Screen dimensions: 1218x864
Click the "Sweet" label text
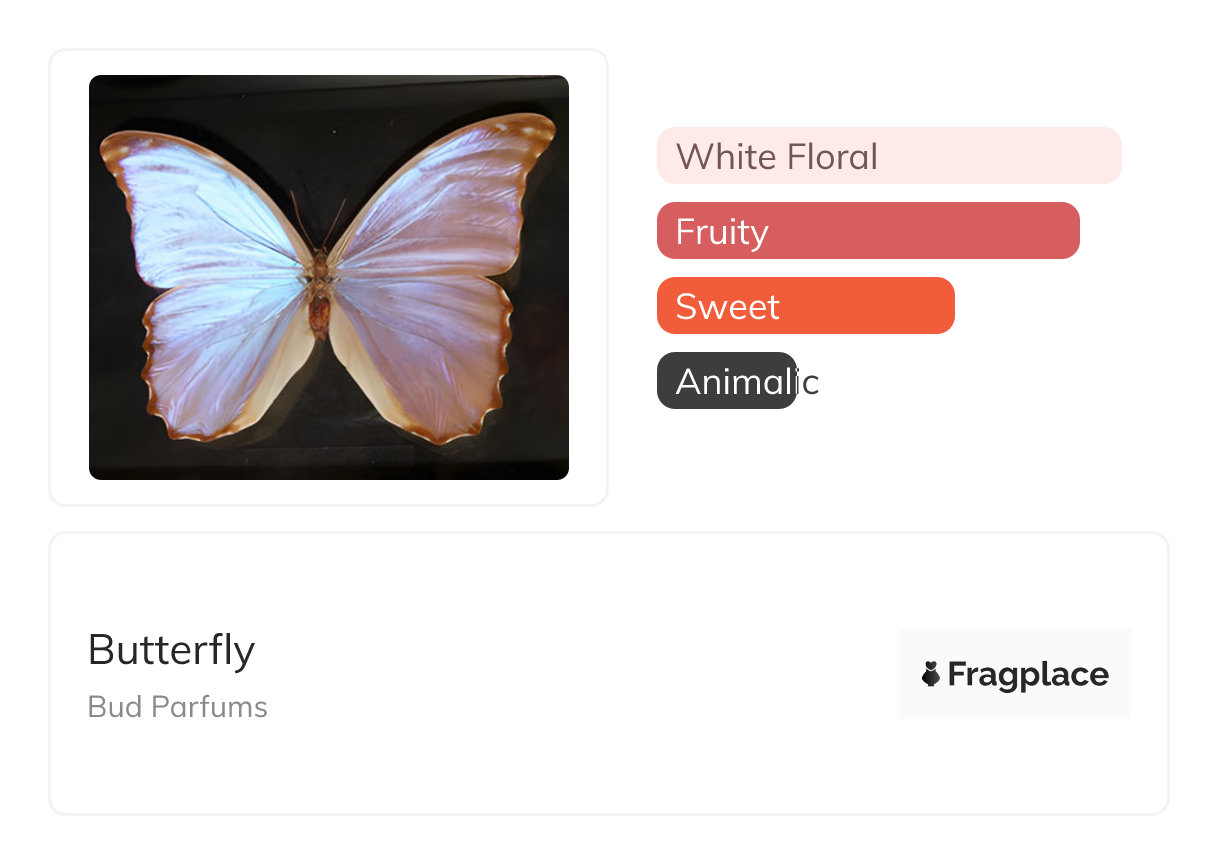727,307
